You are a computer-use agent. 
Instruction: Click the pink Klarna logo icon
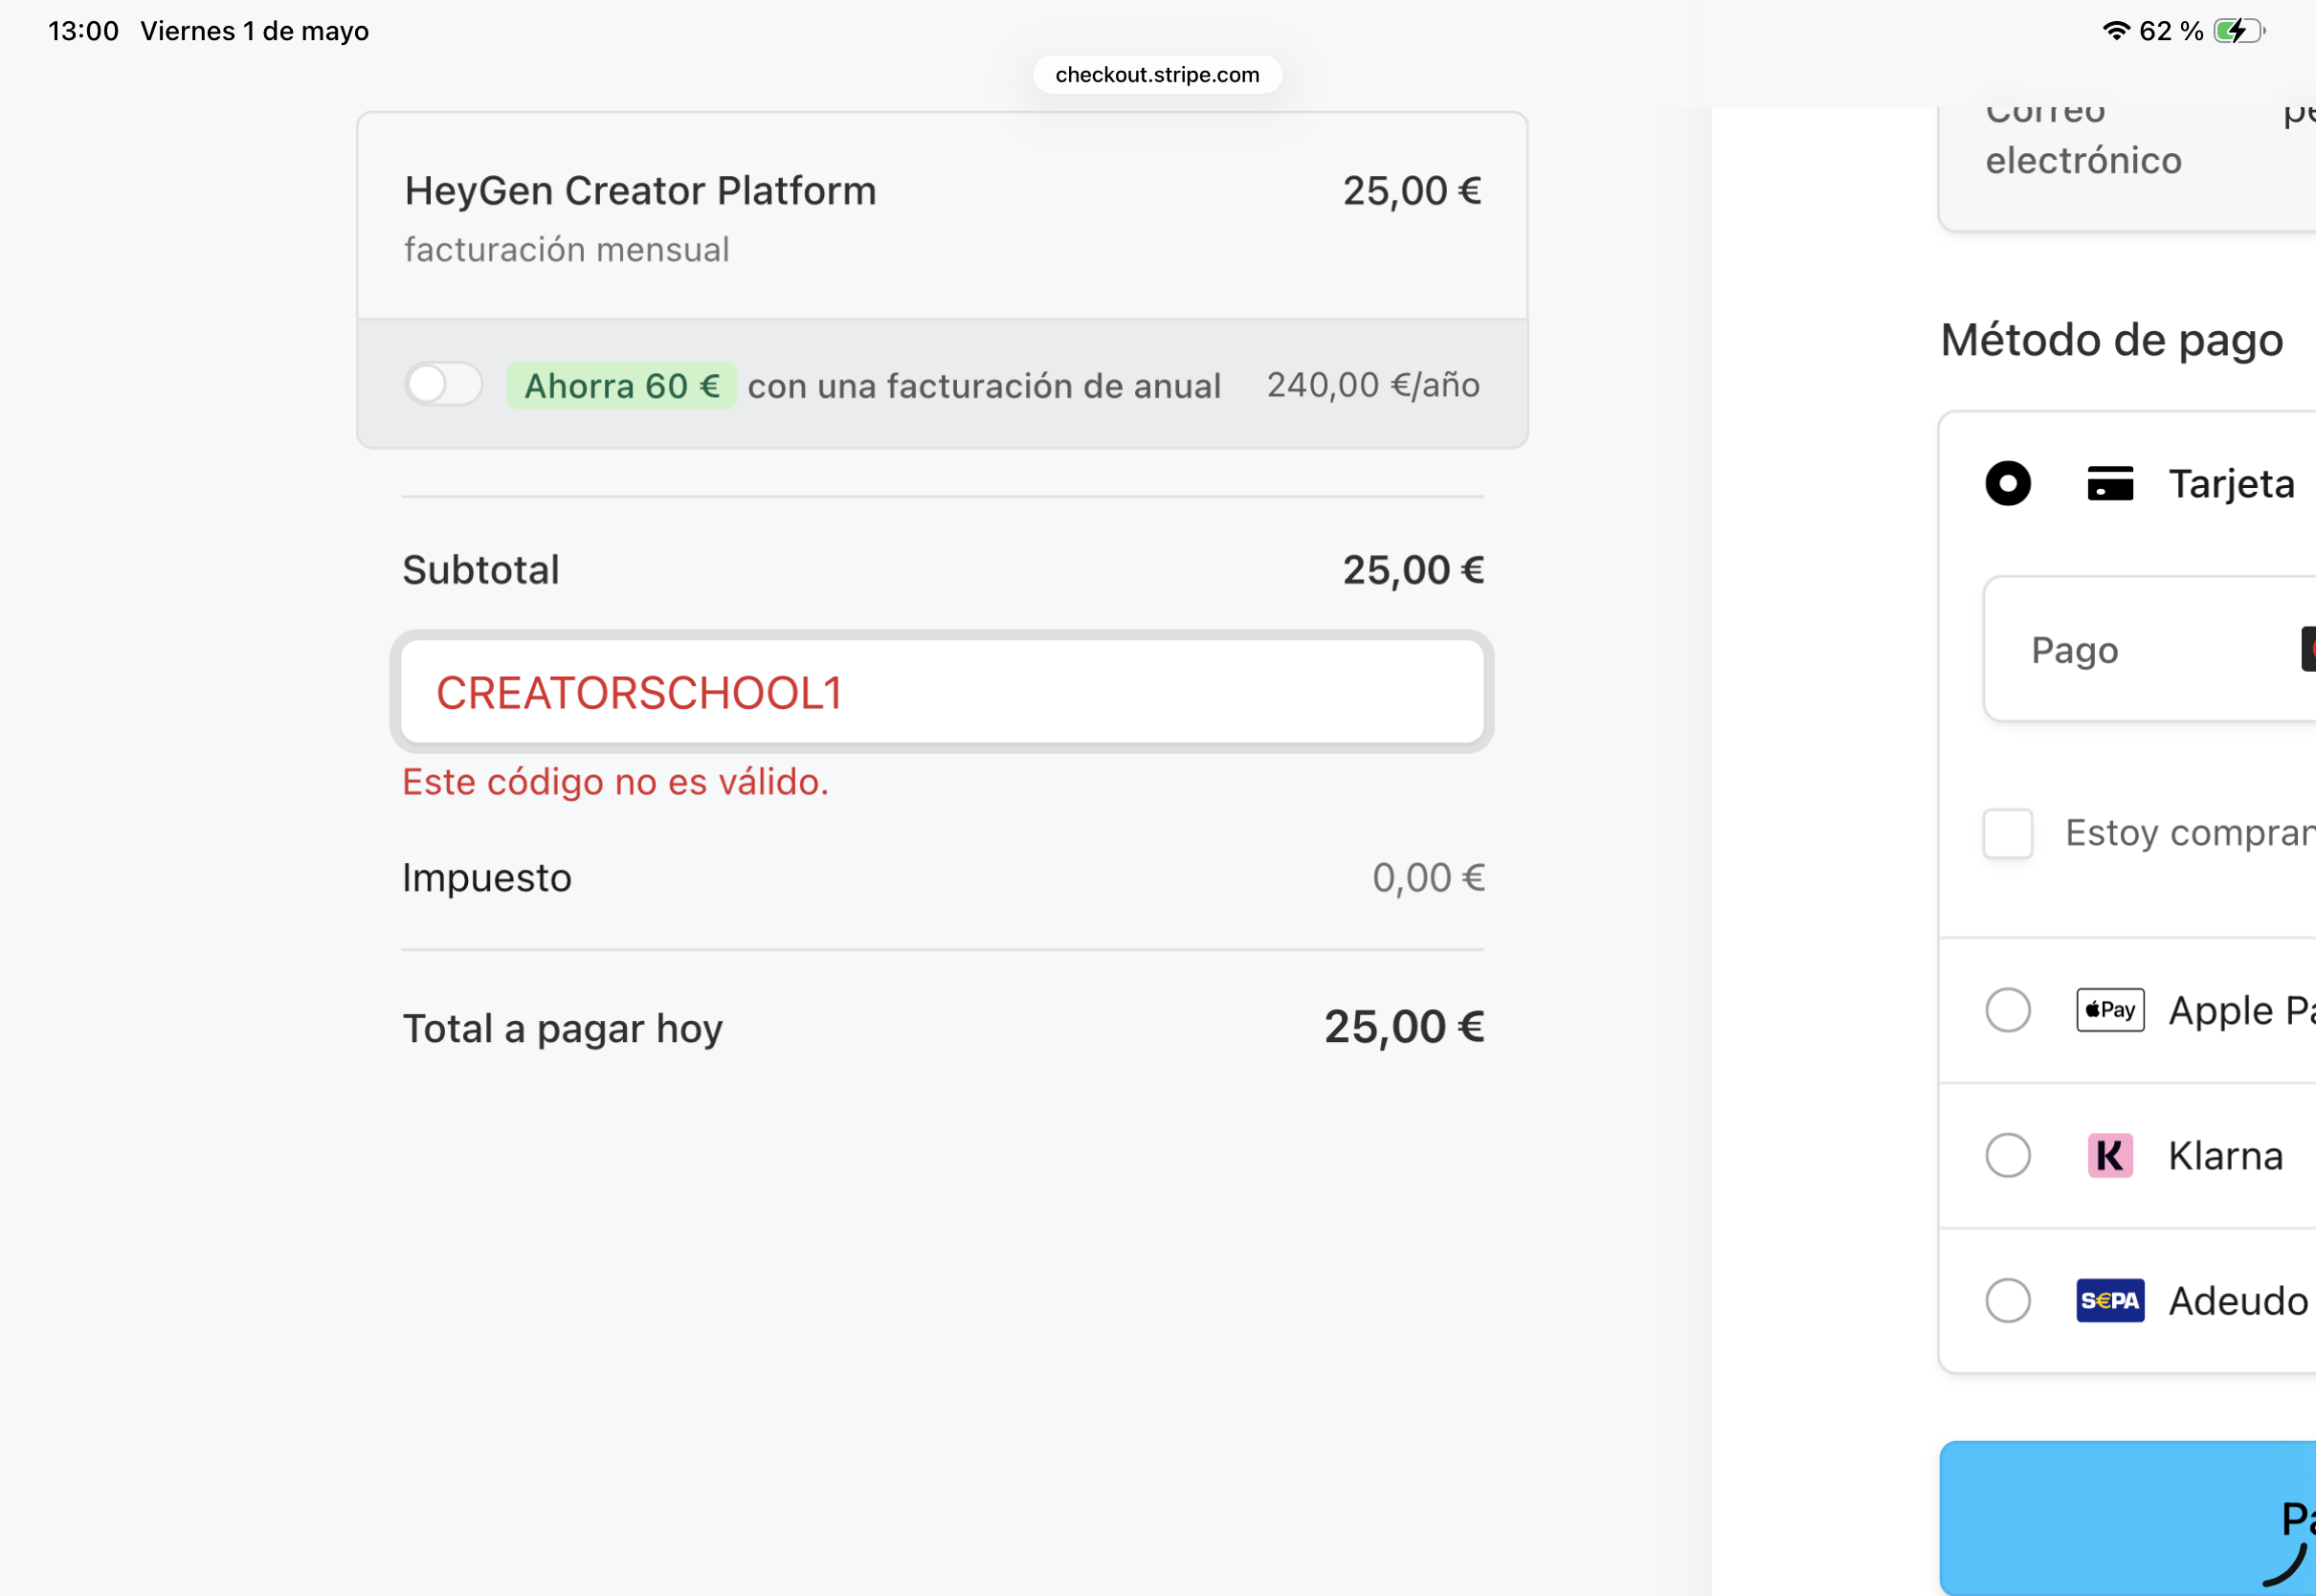(2110, 1156)
